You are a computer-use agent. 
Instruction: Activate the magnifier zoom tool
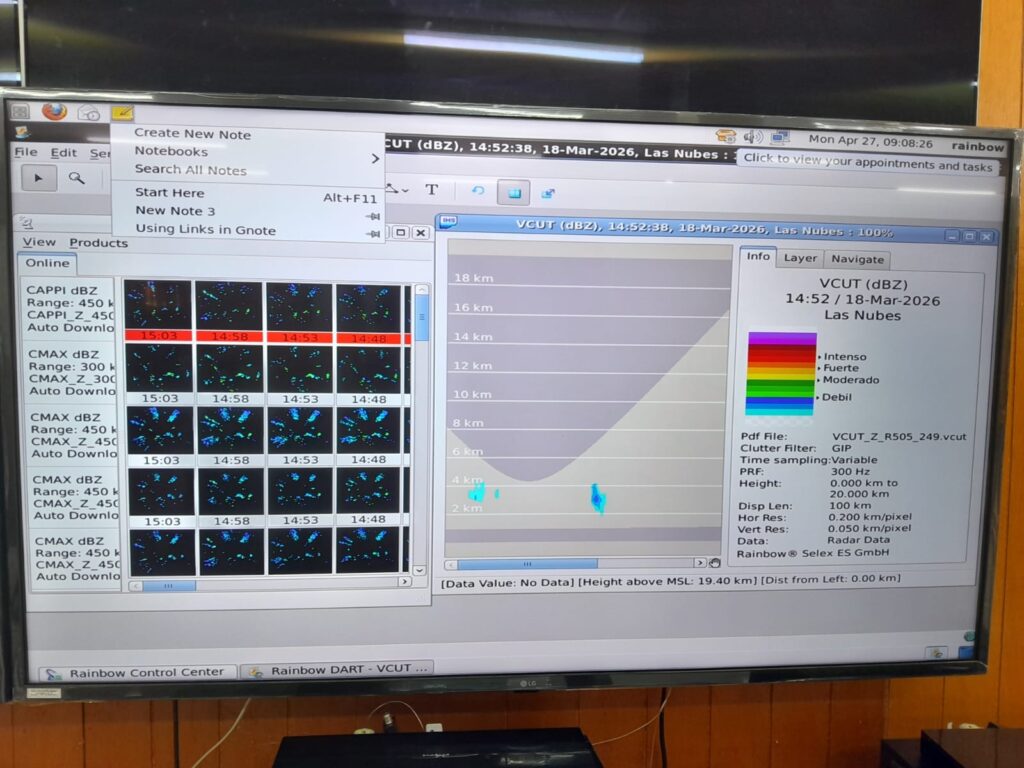pyautogui.click(x=77, y=179)
